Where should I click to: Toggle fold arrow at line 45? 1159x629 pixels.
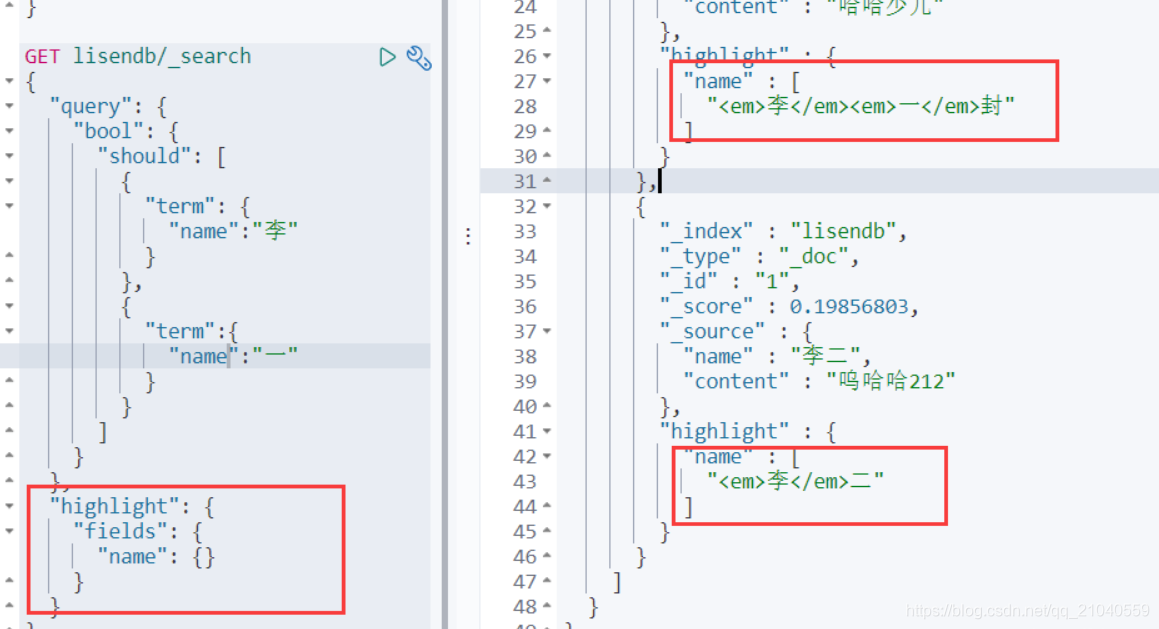[547, 531]
